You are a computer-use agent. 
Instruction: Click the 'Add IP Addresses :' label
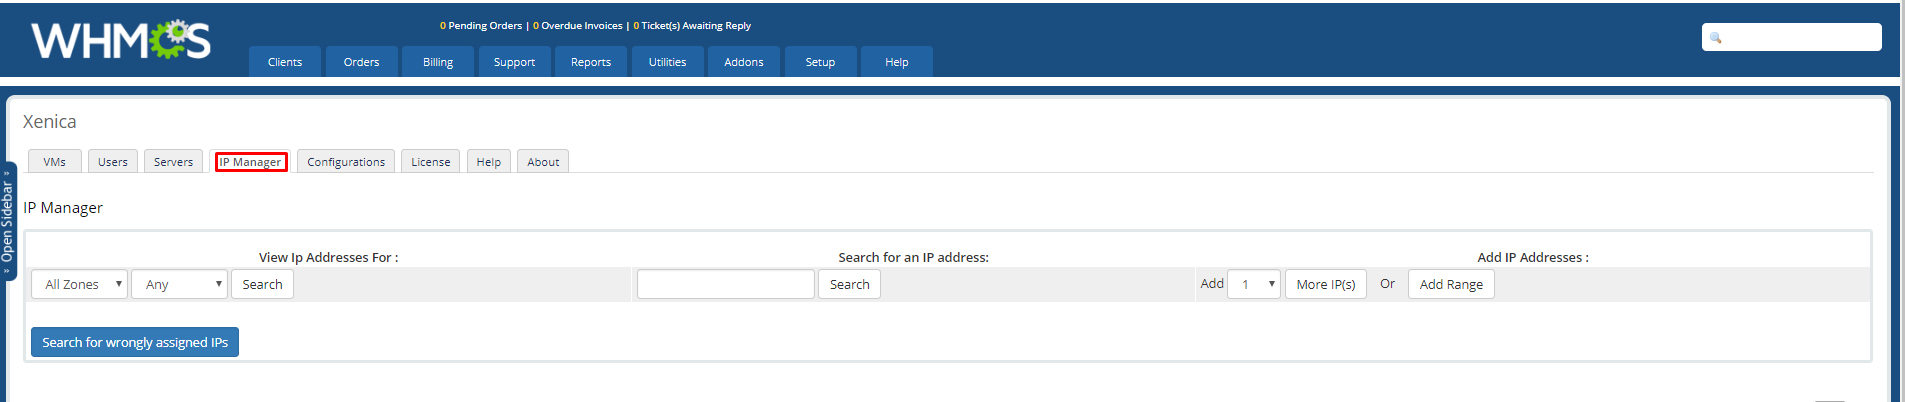click(1533, 258)
